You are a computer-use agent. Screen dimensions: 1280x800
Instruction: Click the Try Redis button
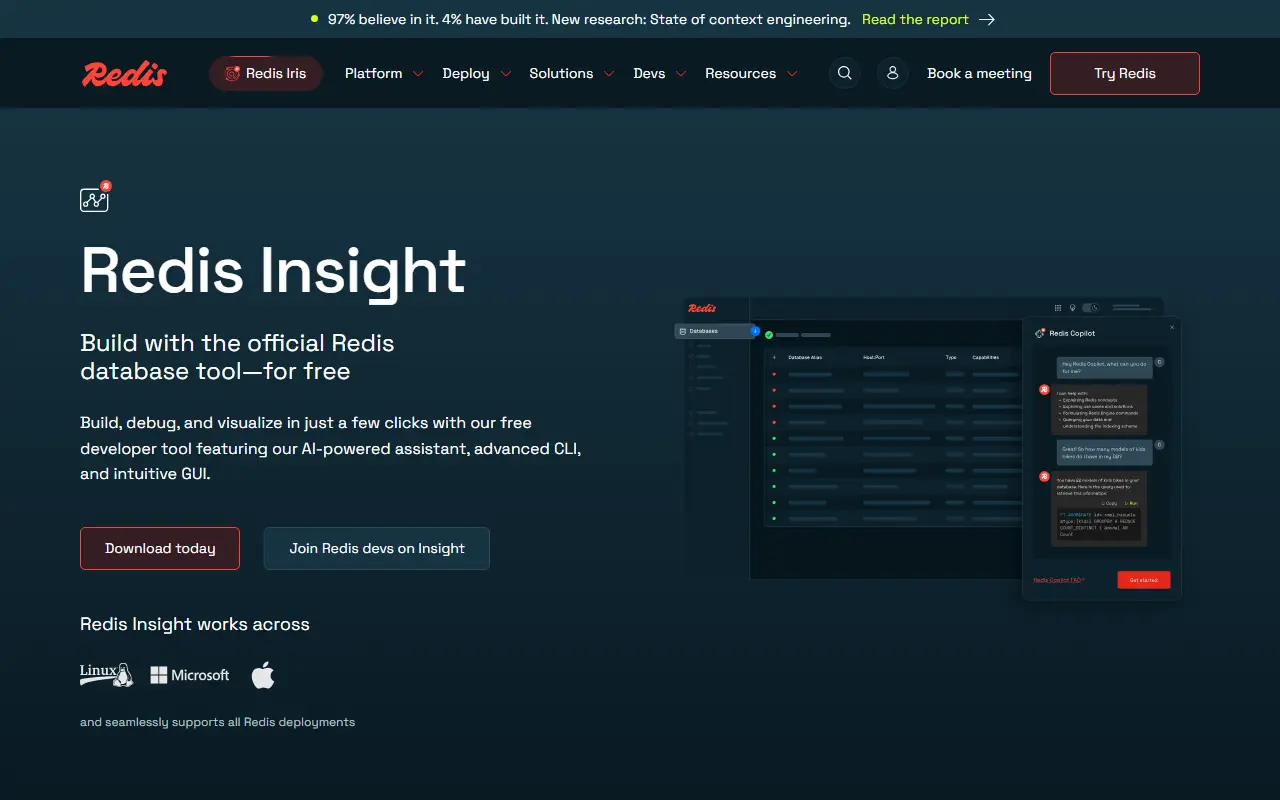click(1125, 74)
